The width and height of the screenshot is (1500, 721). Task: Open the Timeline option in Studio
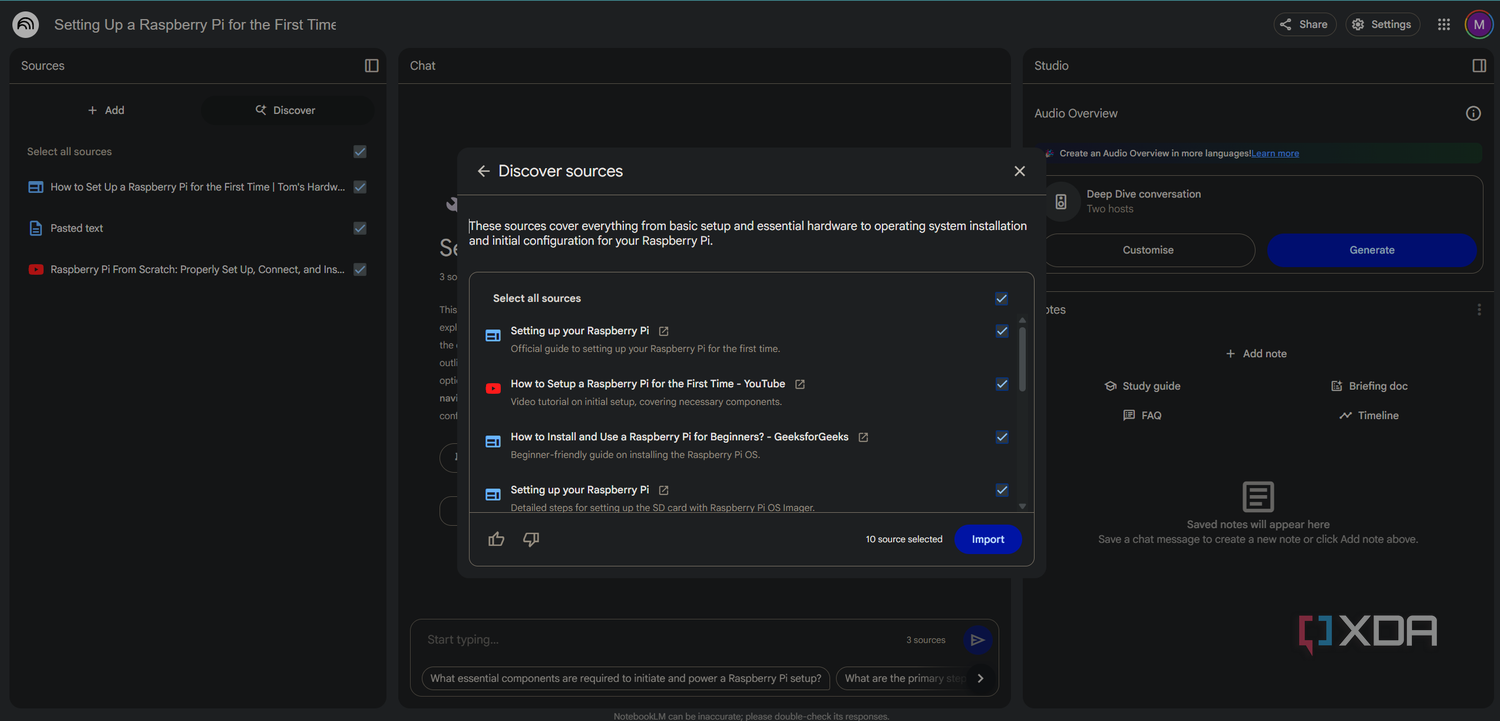tap(1369, 415)
